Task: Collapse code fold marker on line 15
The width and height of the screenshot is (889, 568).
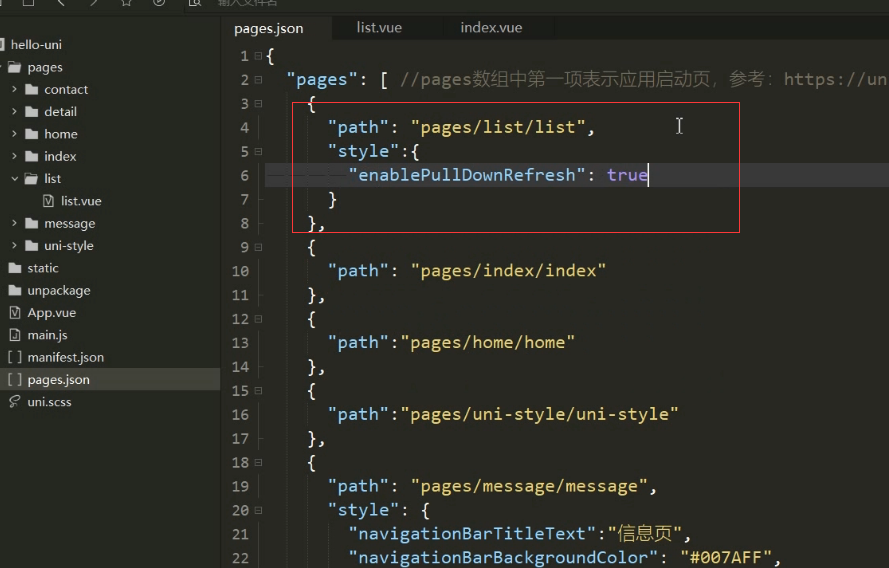Action: point(258,391)
